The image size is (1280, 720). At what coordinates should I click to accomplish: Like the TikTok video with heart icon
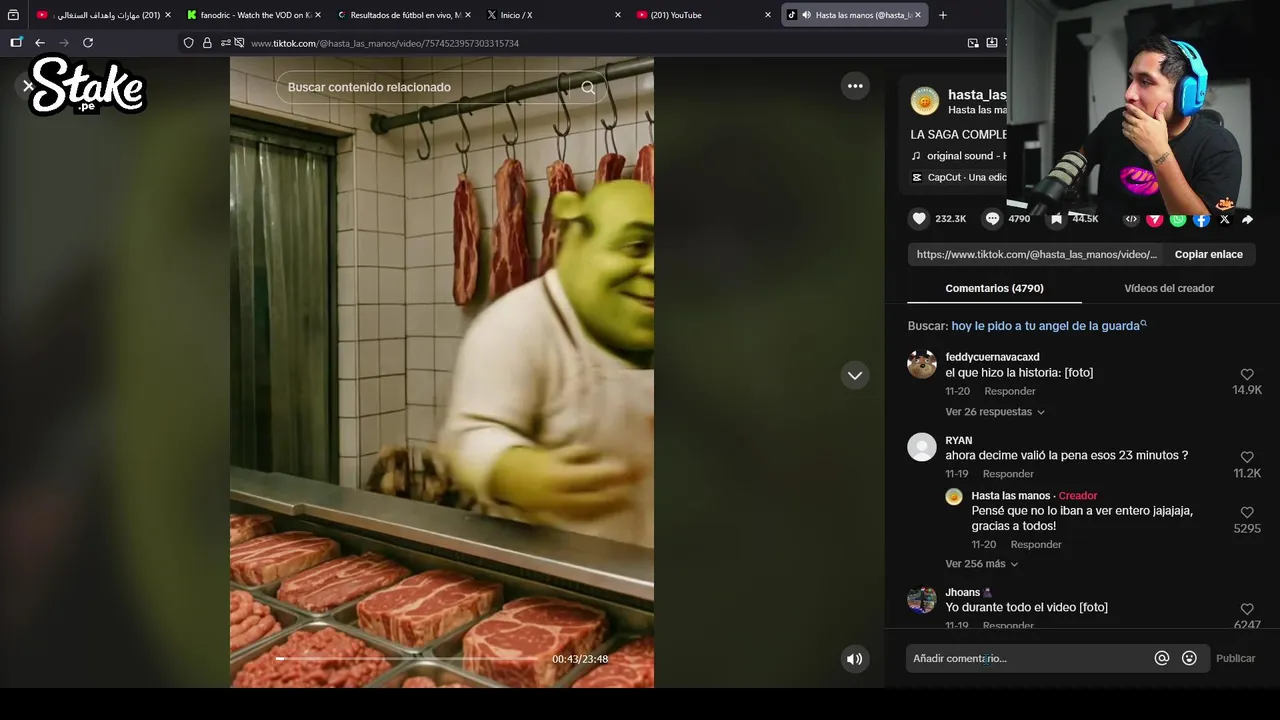pos(918,218)
